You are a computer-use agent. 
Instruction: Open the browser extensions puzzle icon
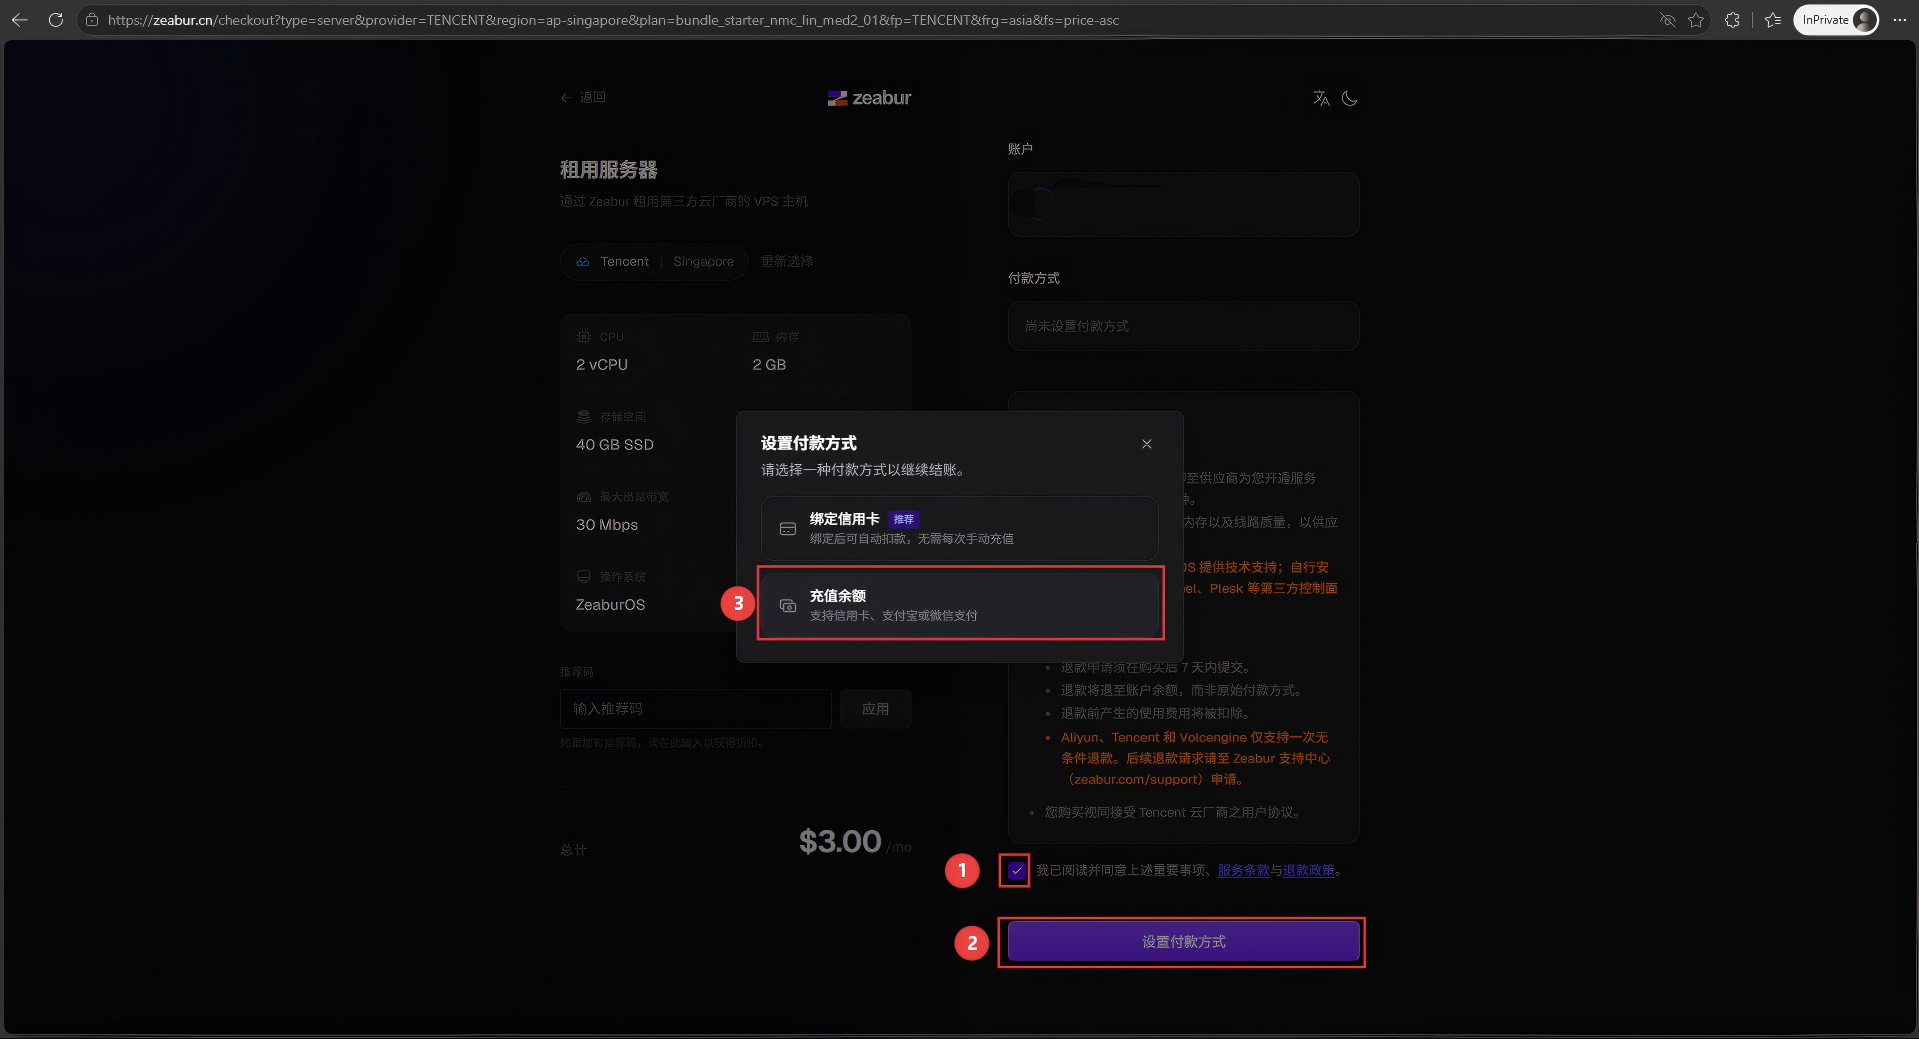[x=1732, y=20]
